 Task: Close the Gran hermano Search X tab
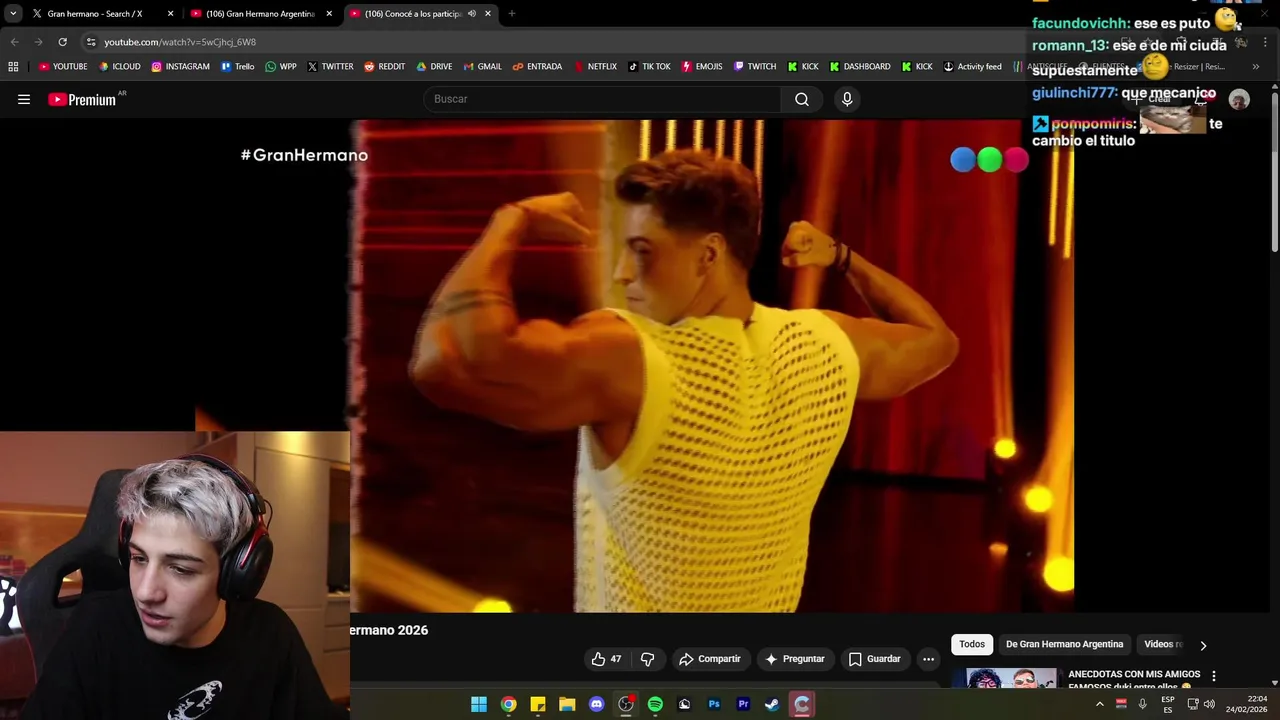click(170, 14)
